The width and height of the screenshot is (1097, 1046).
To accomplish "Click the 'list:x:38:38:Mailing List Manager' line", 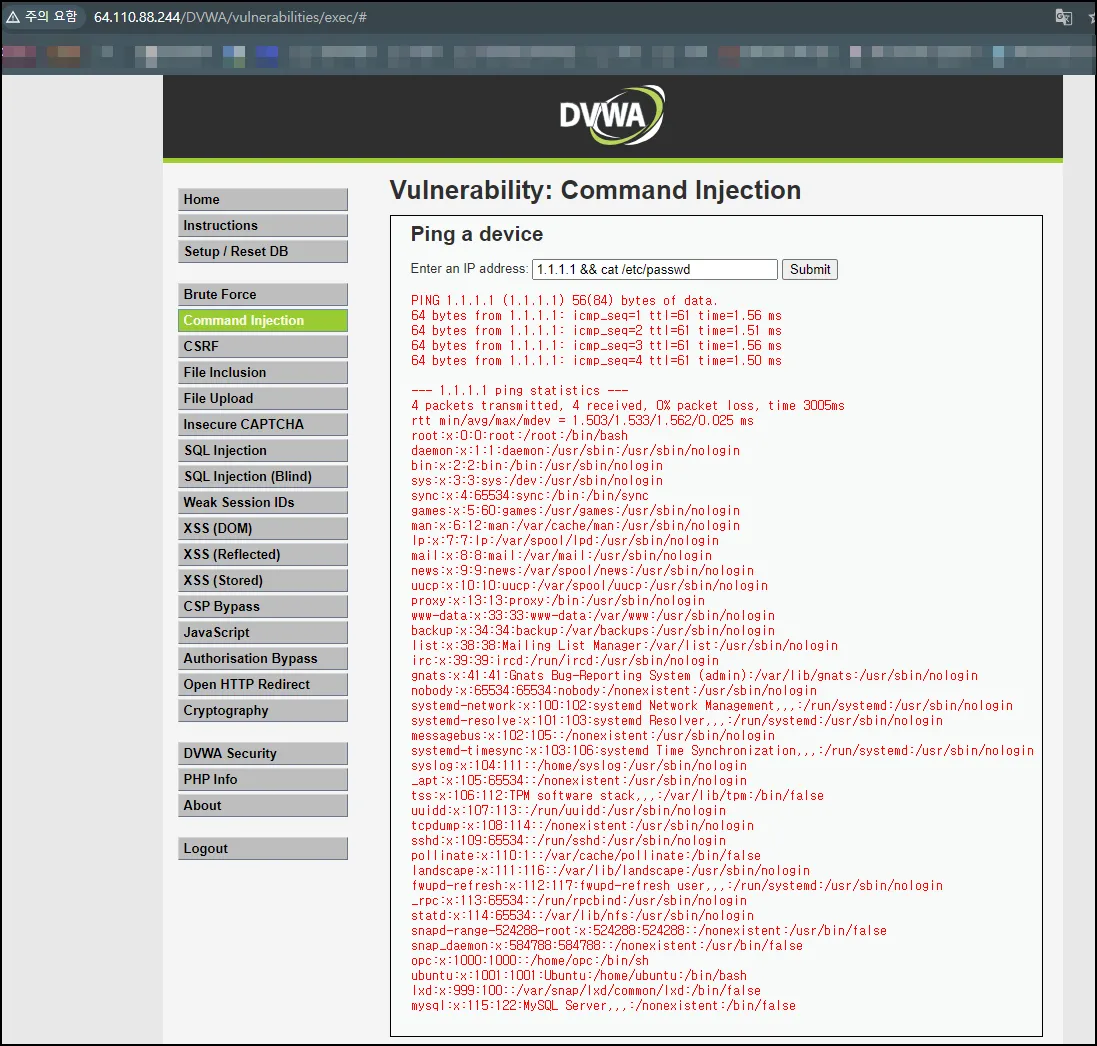I will tap(624, 646).
